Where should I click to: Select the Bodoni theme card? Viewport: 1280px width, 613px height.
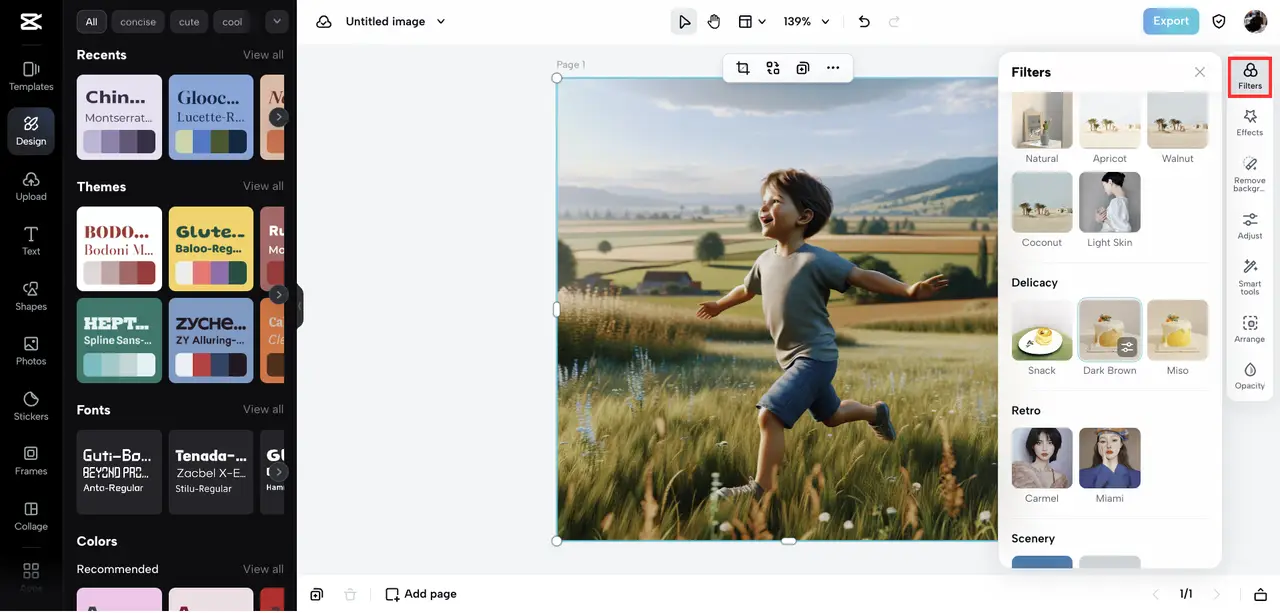point(119,249)
